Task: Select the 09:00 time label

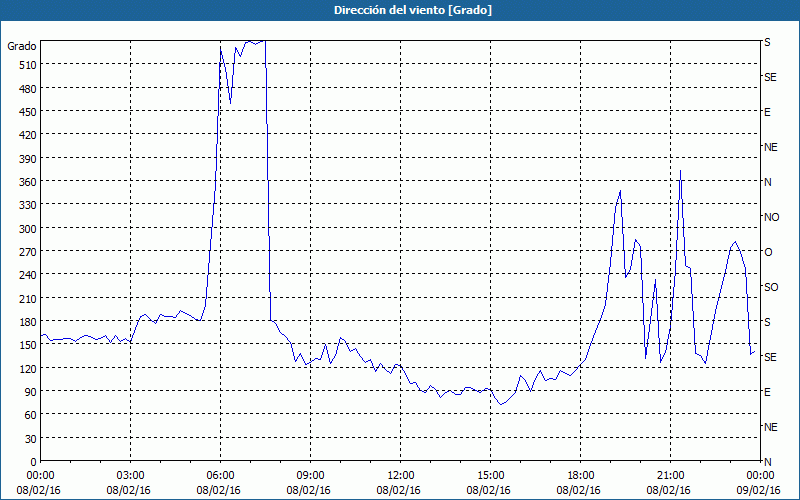Action: point(310,476)
